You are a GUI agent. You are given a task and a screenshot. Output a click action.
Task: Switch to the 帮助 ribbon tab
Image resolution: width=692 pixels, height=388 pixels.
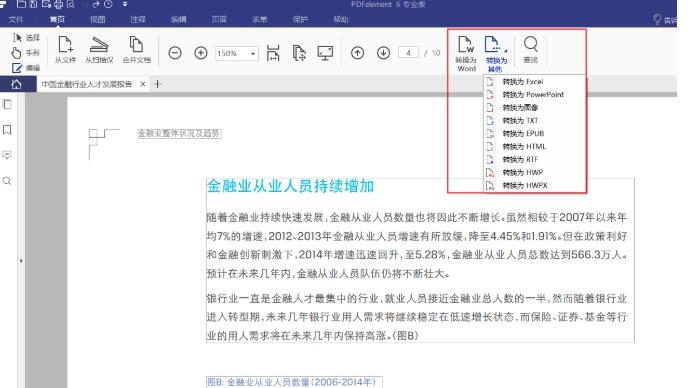341,19
